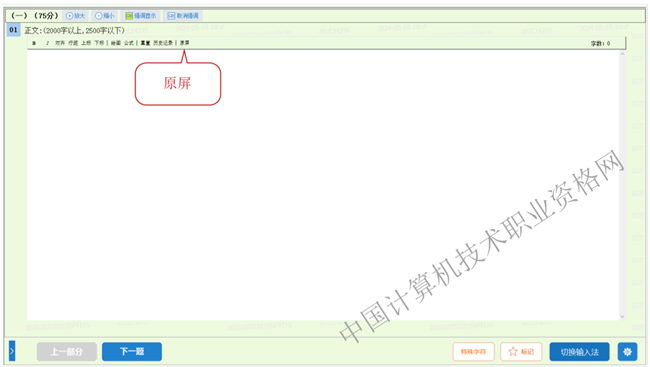
Task: Click 取消强调 to remove highlight
Action: [x=183, y=16]
